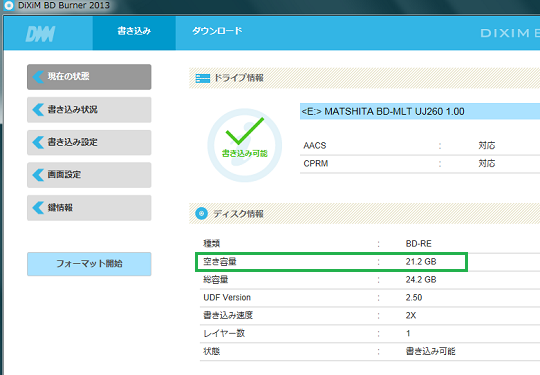Viewport: 540px width, 375px height.
Task: Click the DiXiM BD Burner 2013 window title
Action: click(64, 5)
